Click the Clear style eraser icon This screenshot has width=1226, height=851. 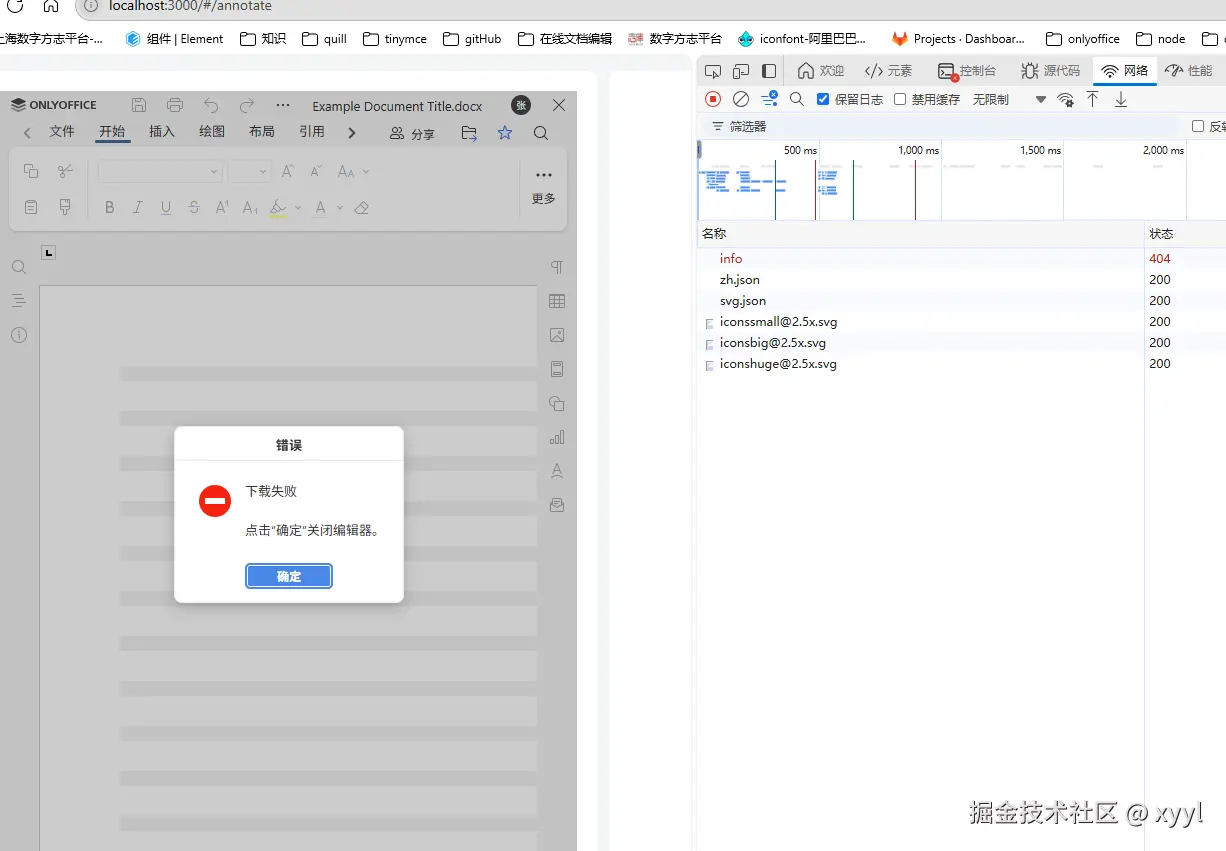point(362,208)
